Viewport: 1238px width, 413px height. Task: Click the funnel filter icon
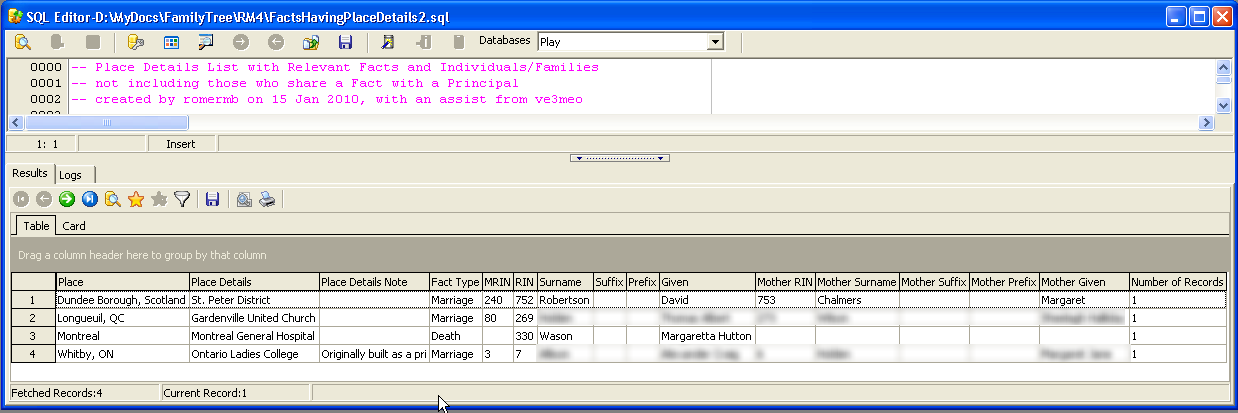(x=182, y=199)
